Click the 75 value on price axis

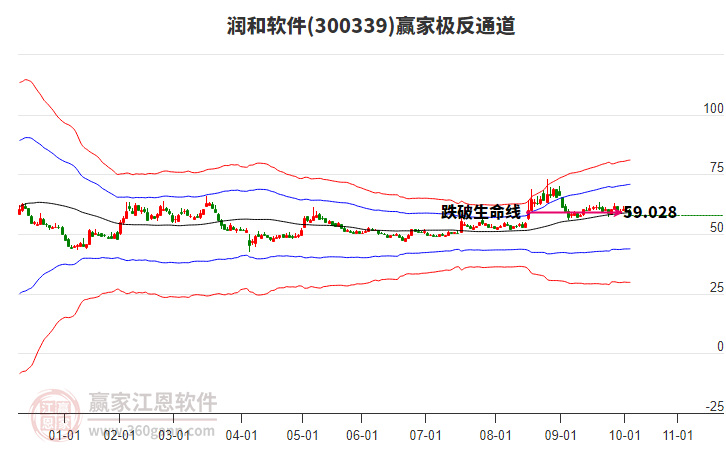(x=716, y=168)
